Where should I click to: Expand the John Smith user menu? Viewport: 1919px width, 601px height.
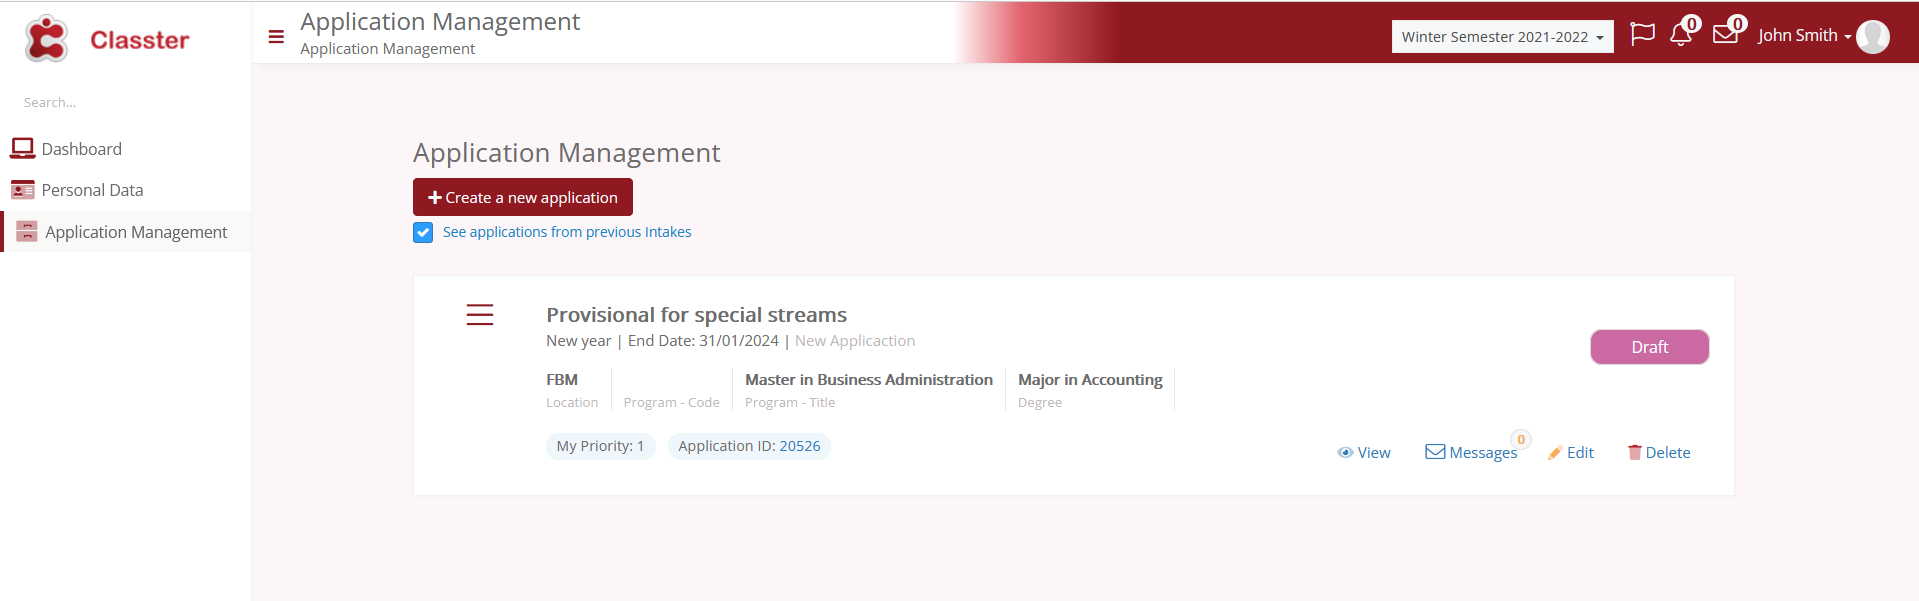[1805, 36]
